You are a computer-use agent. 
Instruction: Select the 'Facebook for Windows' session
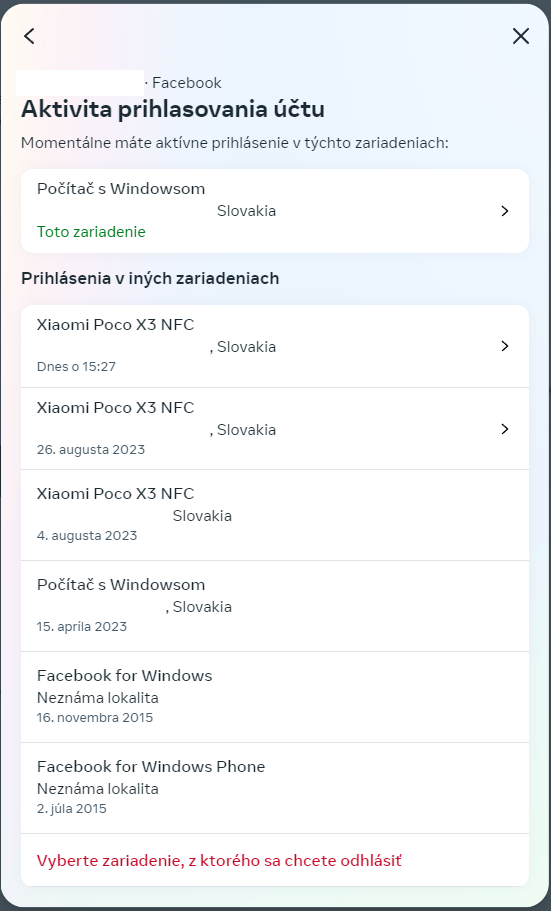pyautogui.click(x=275, y=697)
